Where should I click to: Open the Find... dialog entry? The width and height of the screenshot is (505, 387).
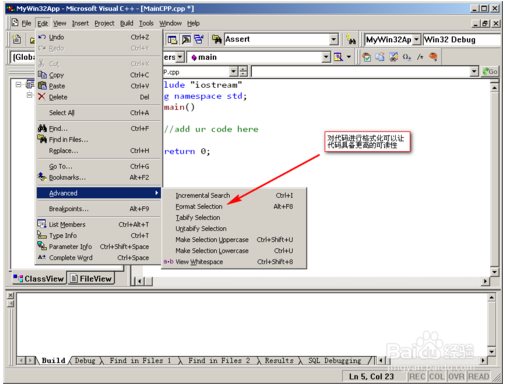coord(99,128)
